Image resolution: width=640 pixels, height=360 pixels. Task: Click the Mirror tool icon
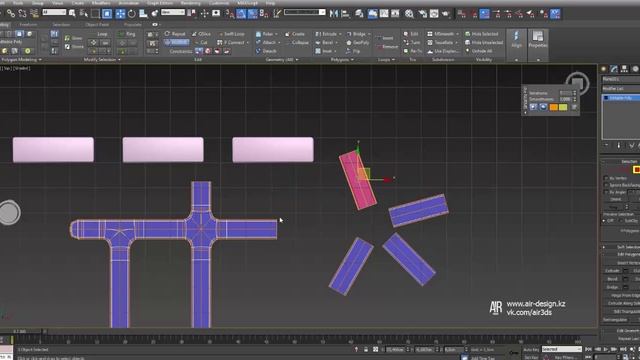[334, 13]
